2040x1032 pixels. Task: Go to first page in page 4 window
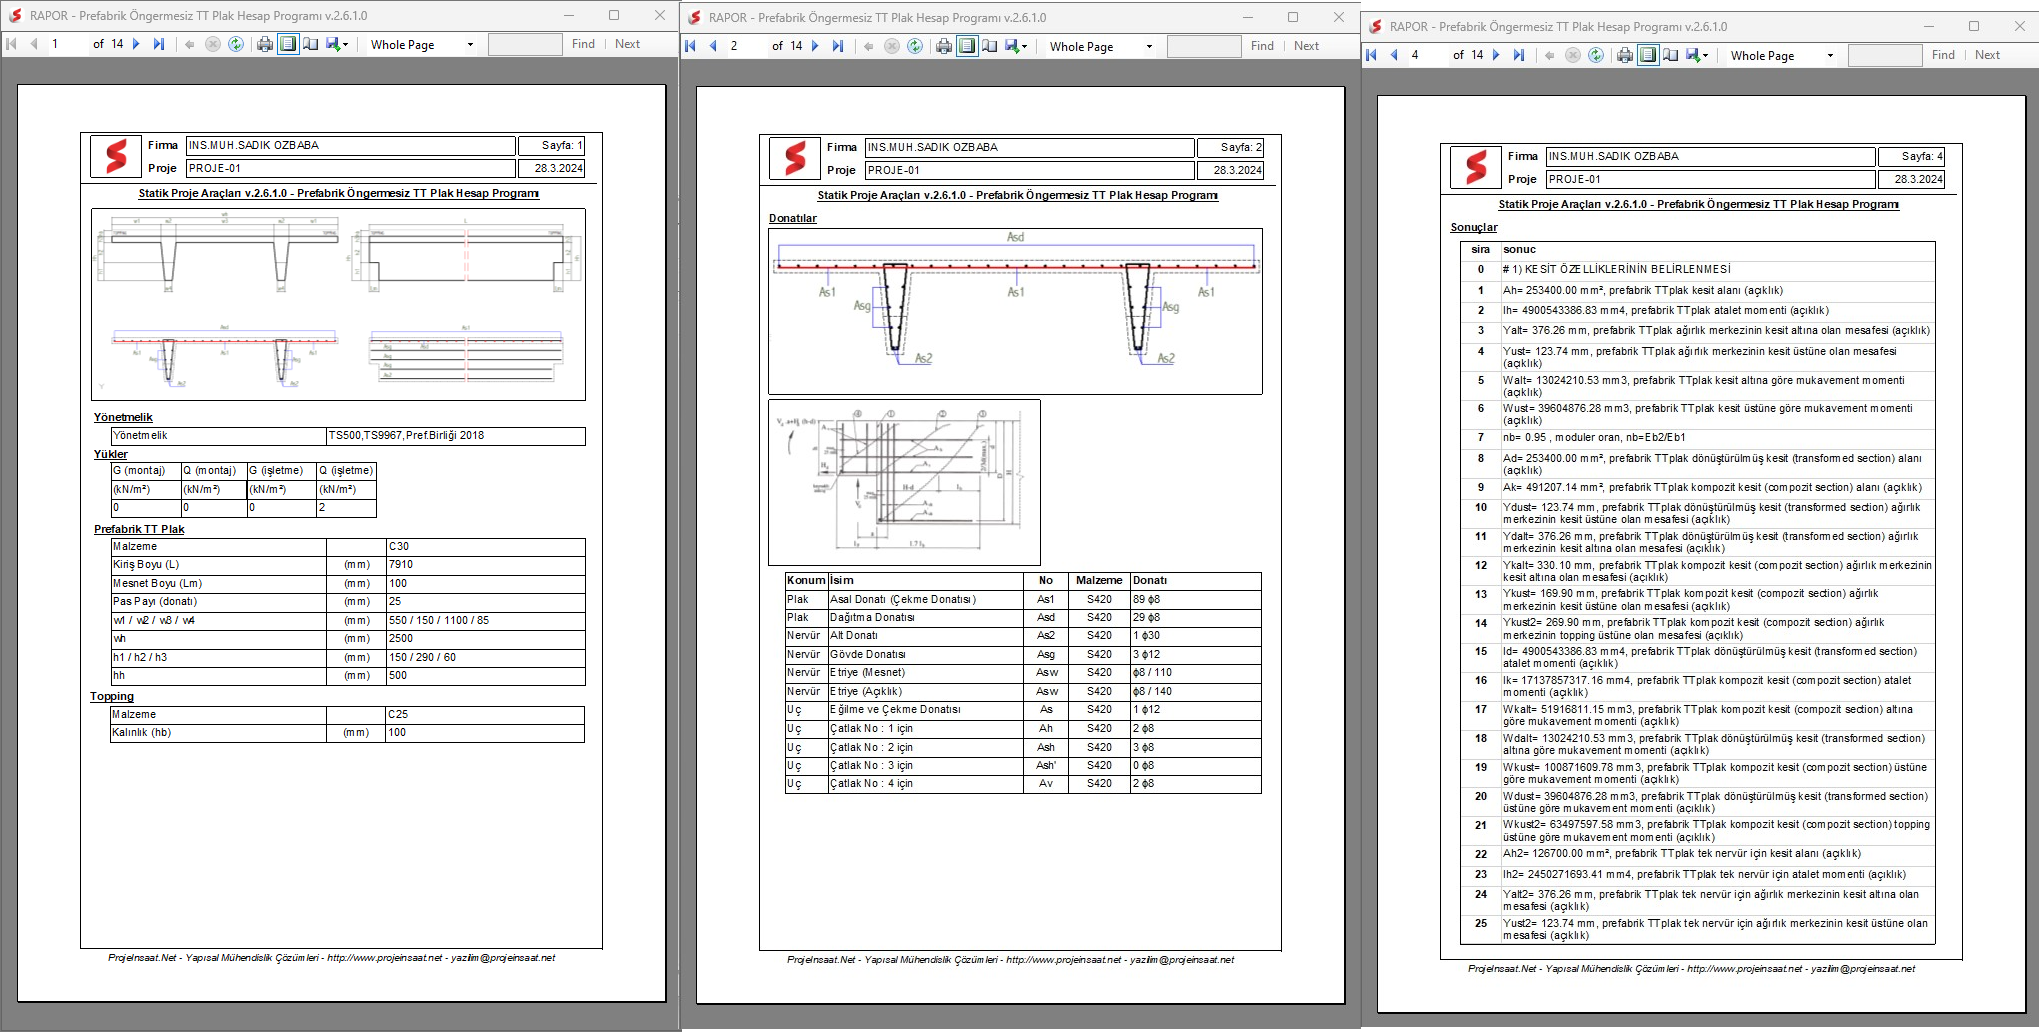pos(1371,55)
